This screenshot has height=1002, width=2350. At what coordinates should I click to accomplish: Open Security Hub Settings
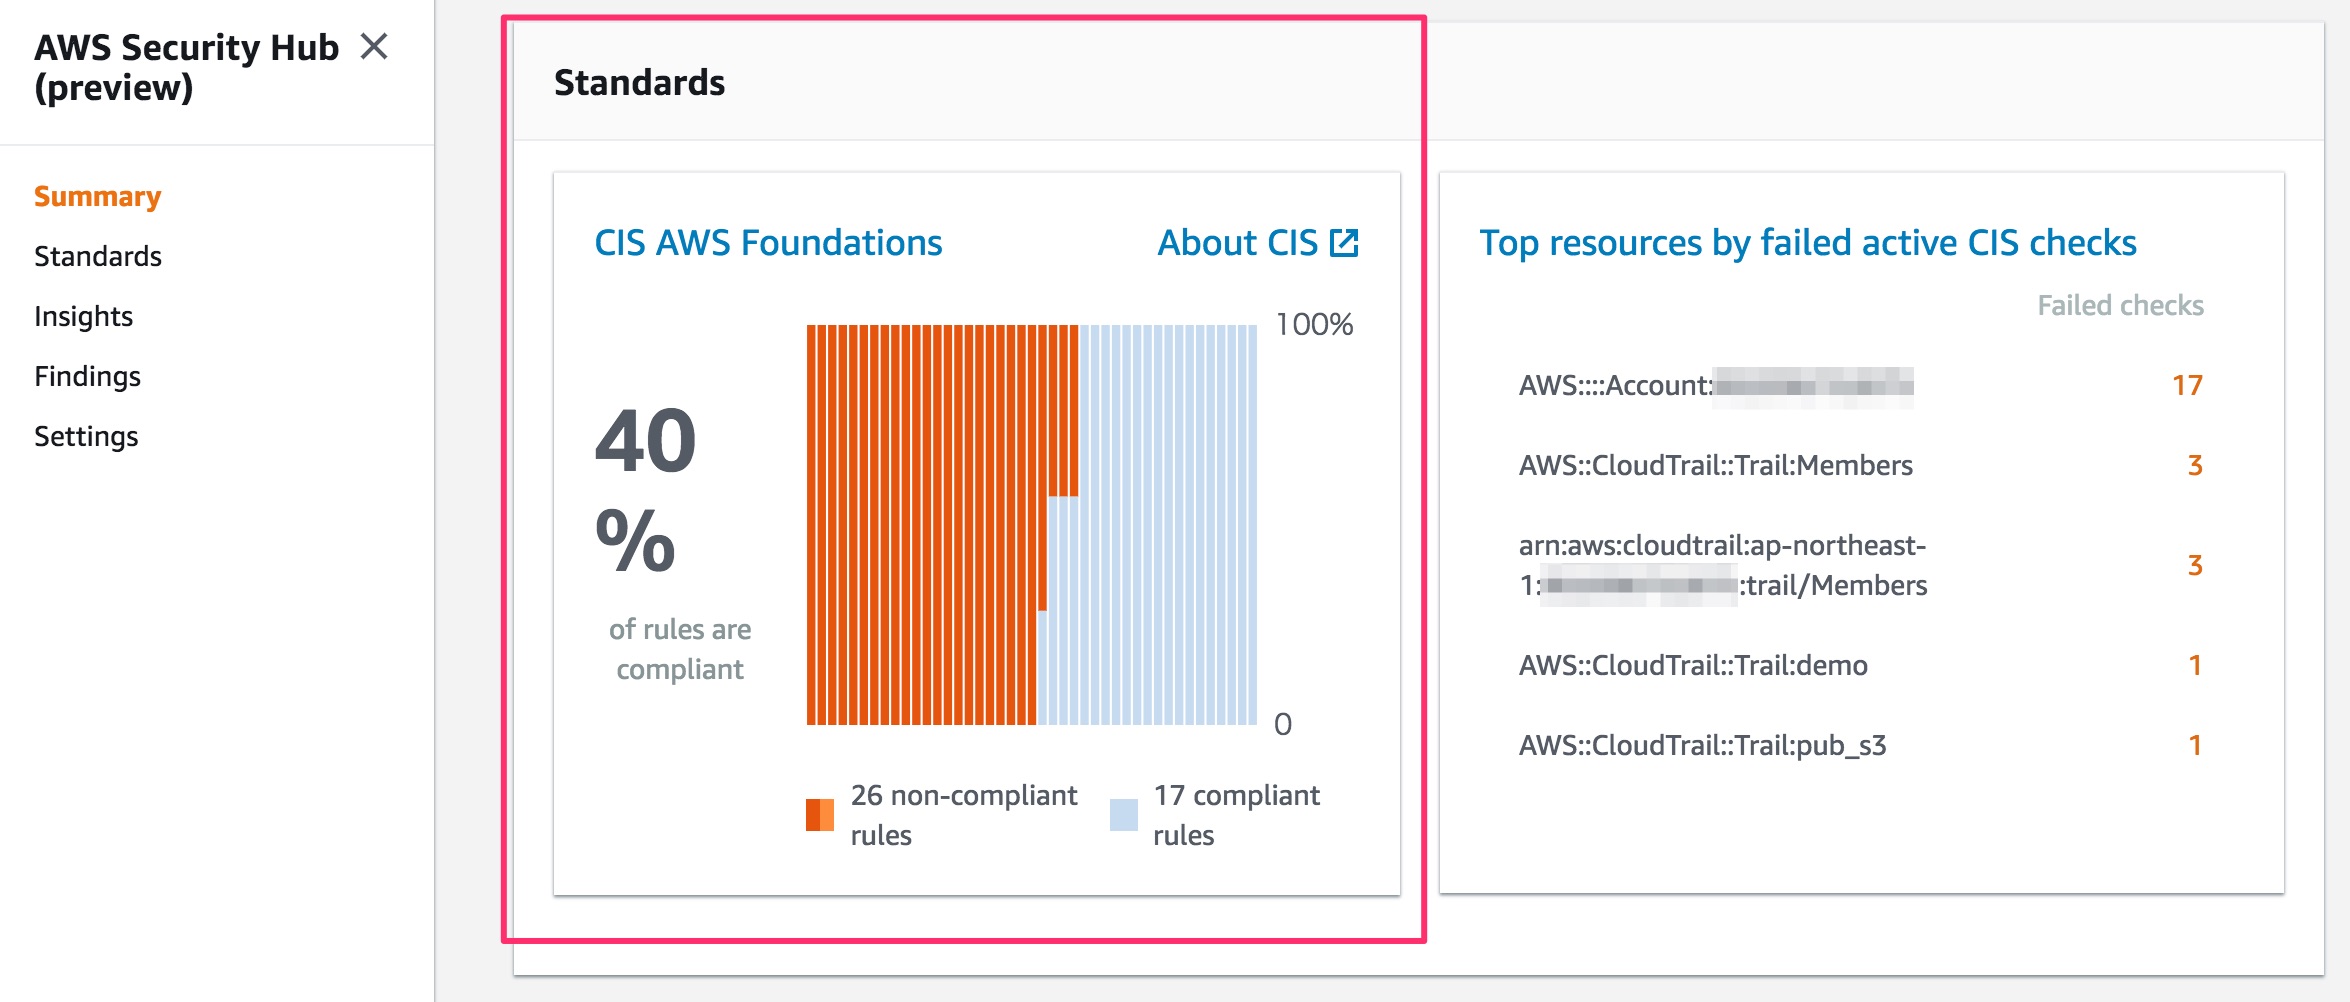pyautogui.click(x=85, y=436)
